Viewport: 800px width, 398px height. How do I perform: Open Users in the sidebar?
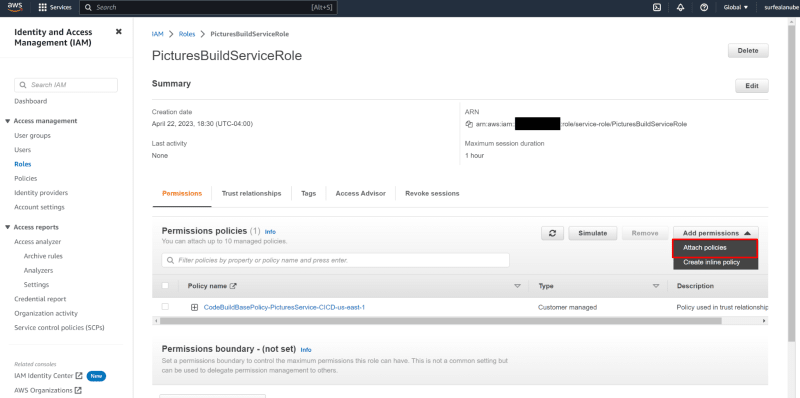[x=22, y=150]
